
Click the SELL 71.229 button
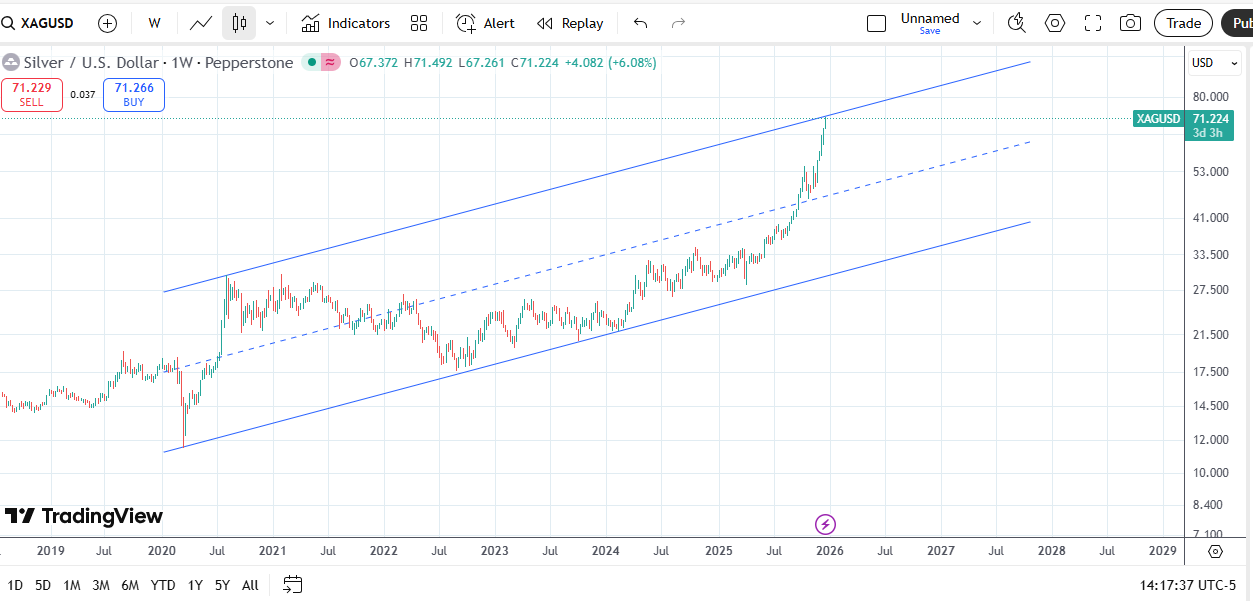[31, 95]
